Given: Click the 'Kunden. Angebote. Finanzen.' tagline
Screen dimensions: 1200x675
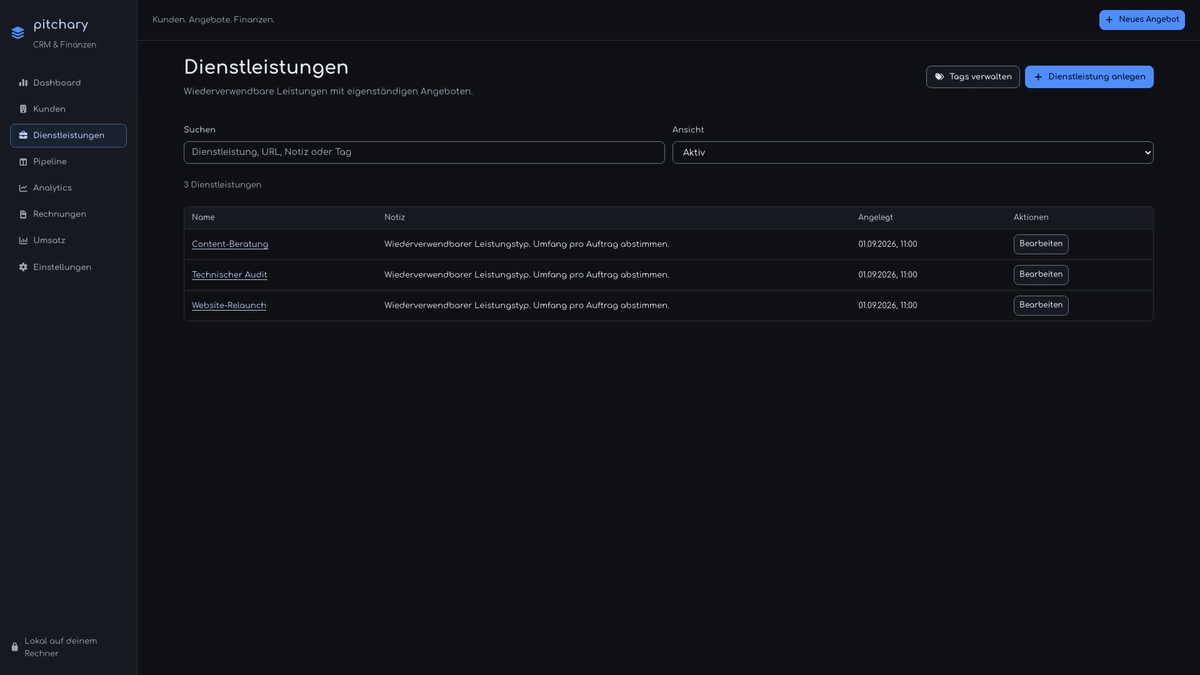Looking at the screenshot, I should (x=214, y=20).
